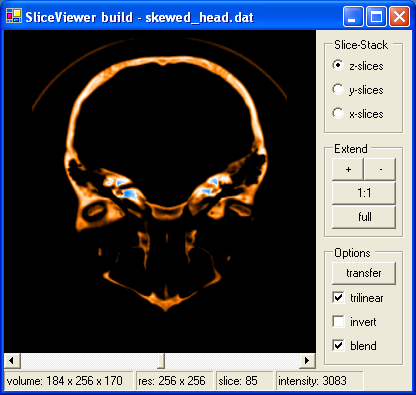Click the left arrow of slice scrollbar
The width and height of the screenshot is (416, 395).
point(12,360)
